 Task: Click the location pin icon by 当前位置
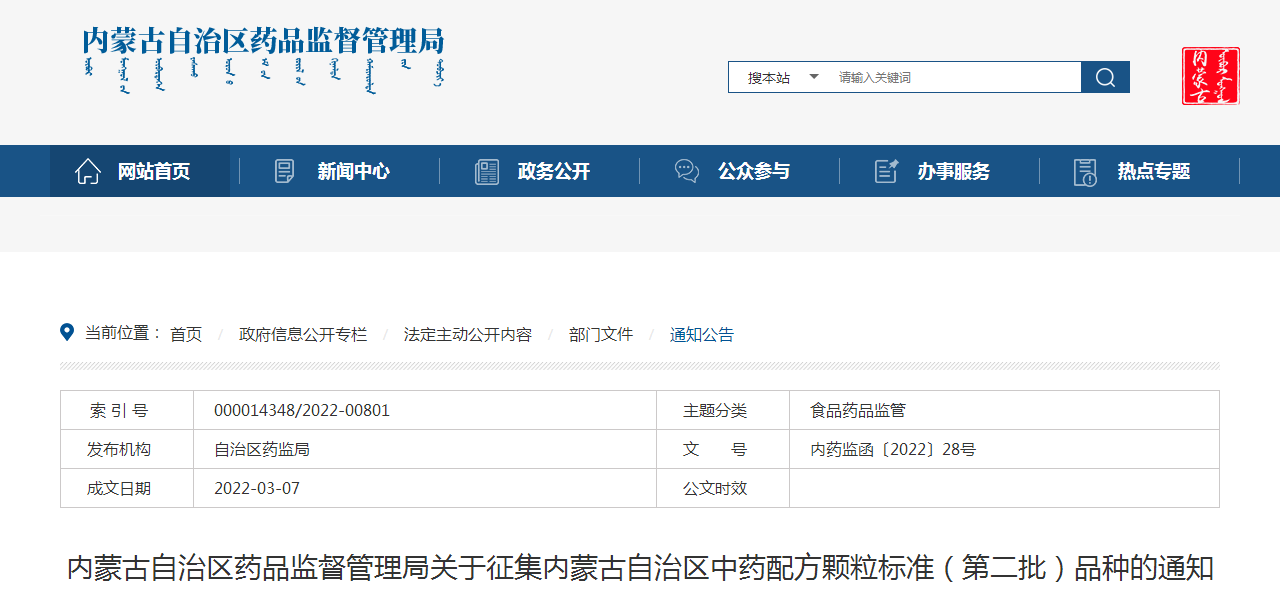[x=67, y=332]
